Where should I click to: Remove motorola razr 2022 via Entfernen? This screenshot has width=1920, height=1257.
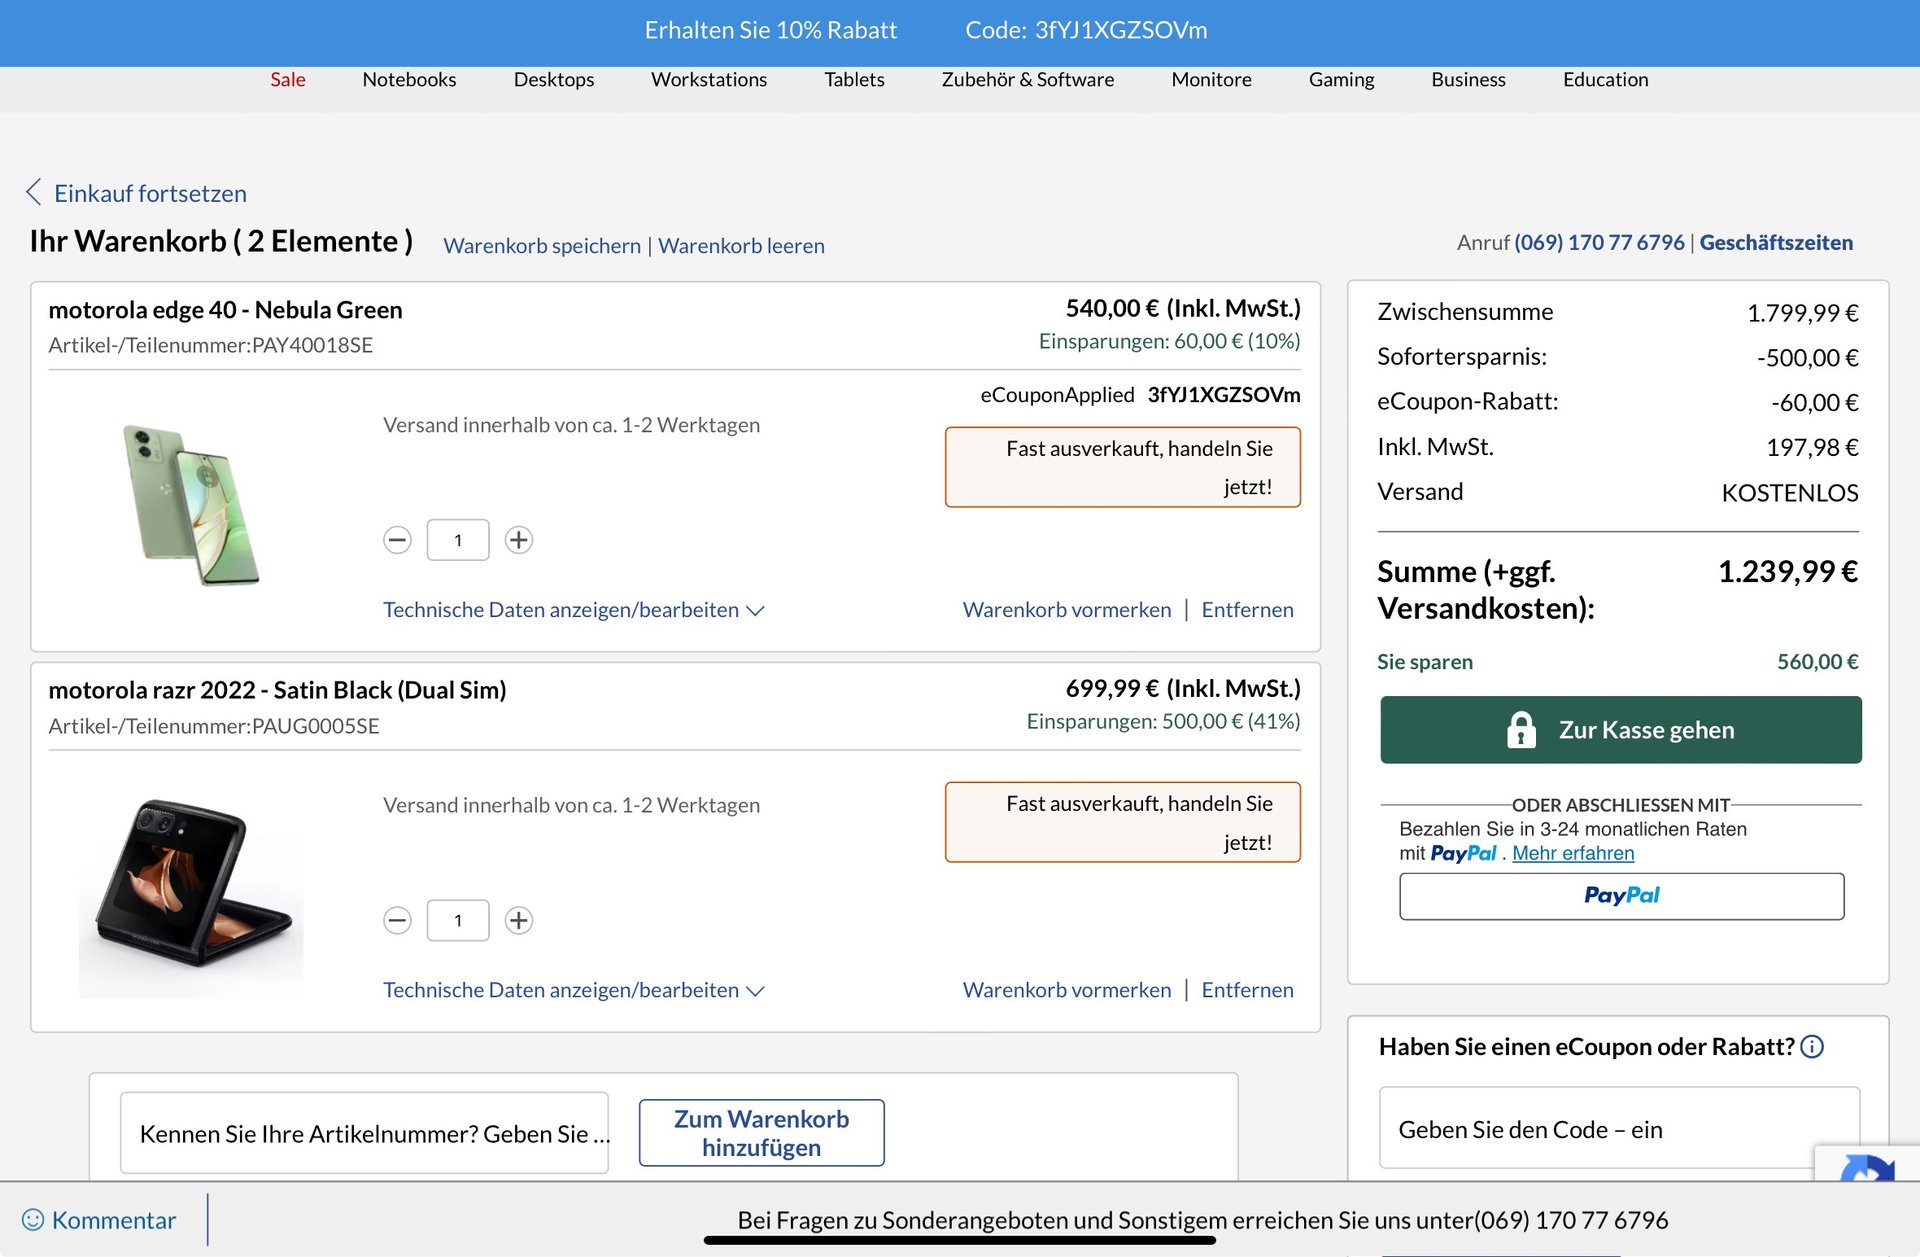[1247, 990]
